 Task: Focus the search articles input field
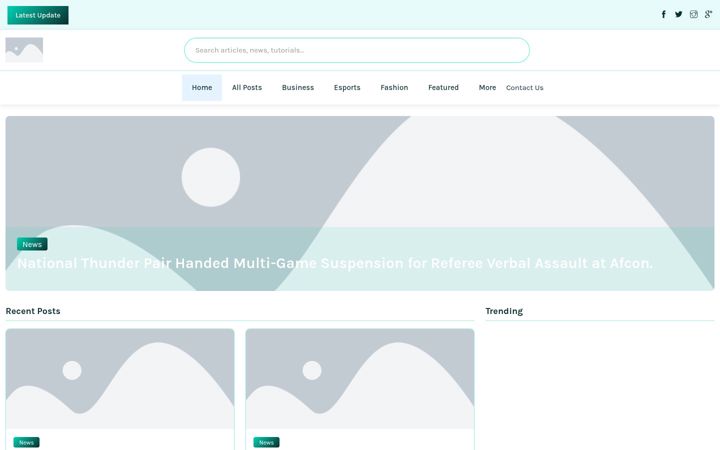357,50
